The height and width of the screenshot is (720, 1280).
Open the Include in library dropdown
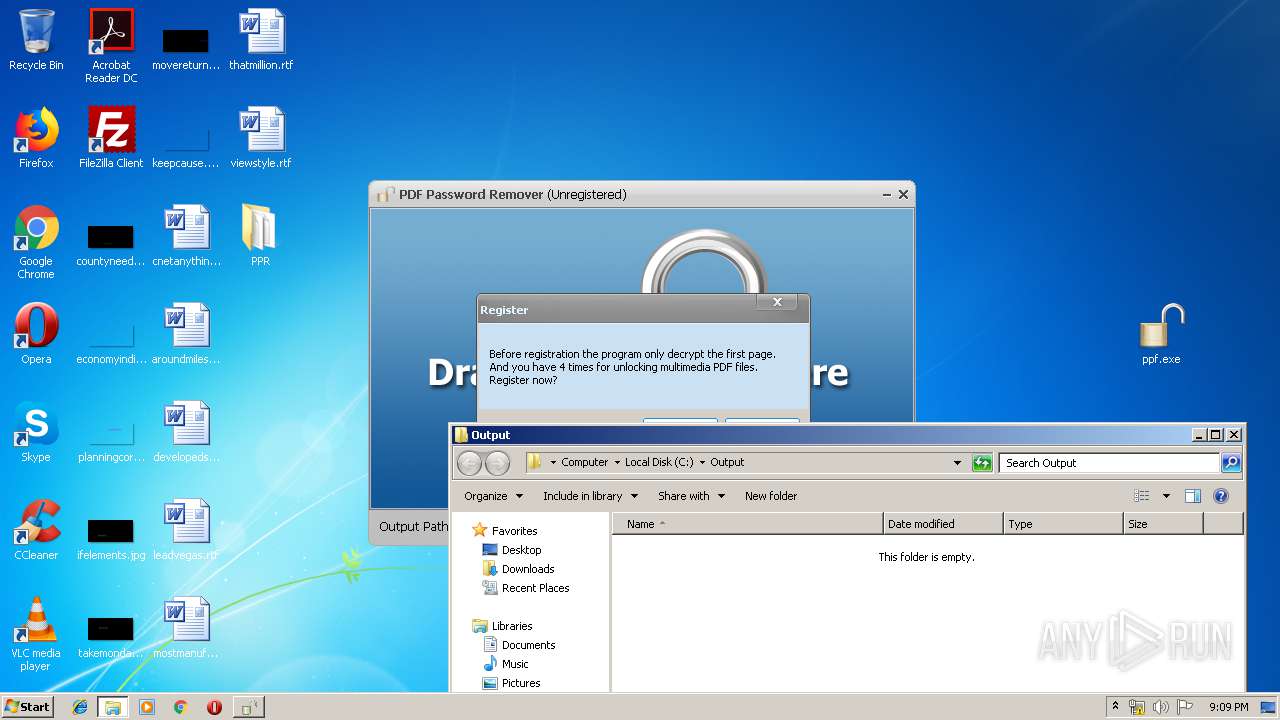click(x=590, y=496)
